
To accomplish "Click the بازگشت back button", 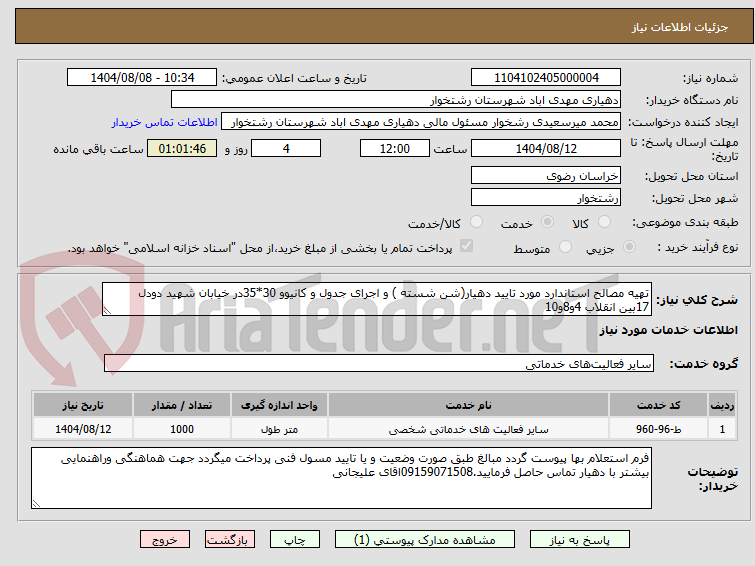I will pyautogui.click(x=230, y=540).
